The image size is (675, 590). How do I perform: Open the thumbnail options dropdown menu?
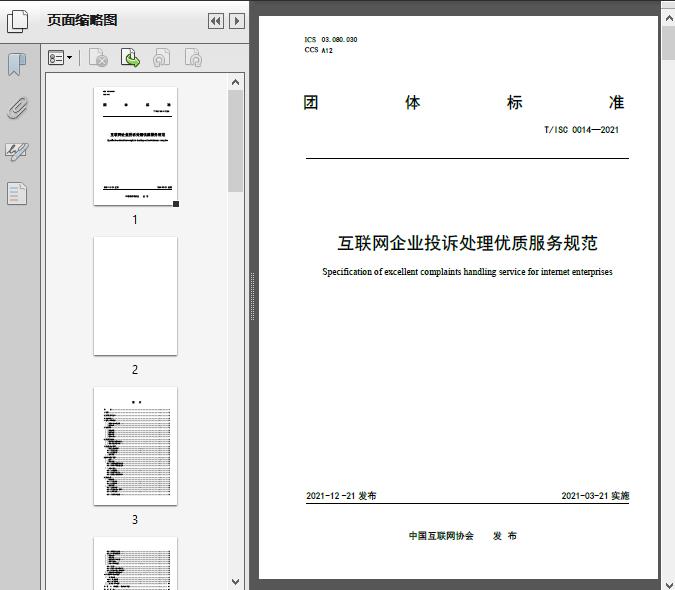pyautogui.click(x=60, y=59)
